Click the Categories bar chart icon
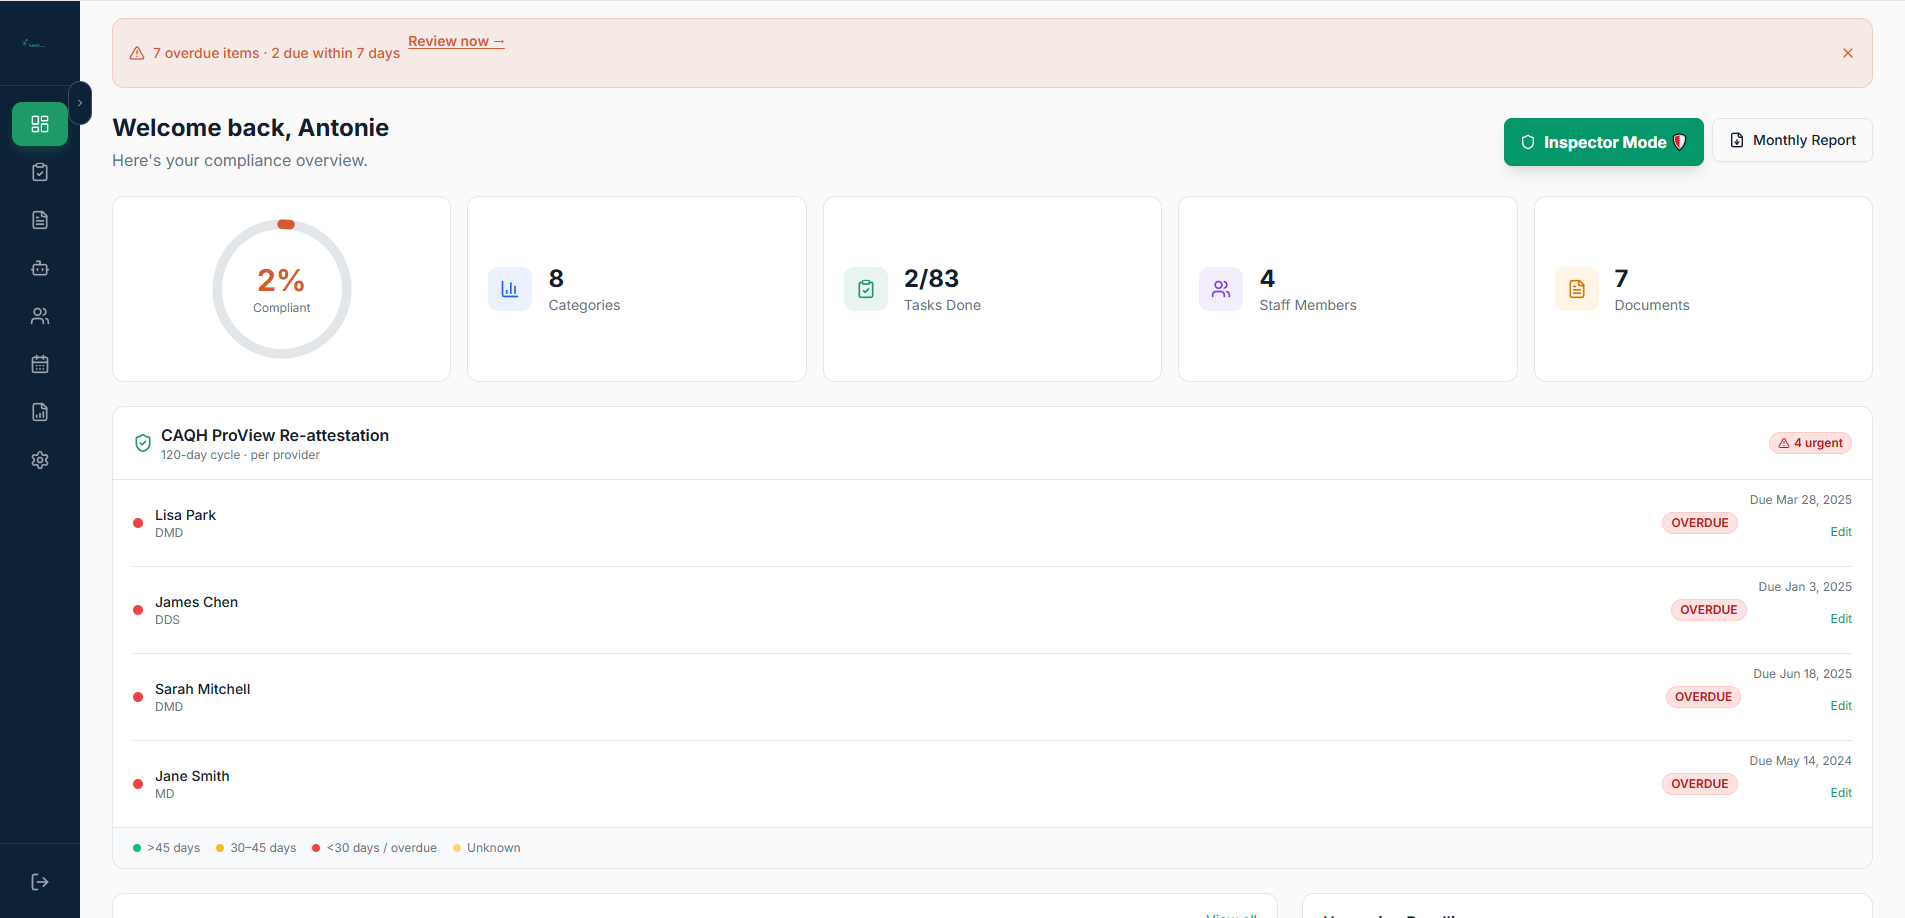The width and height of the screenshot is (1905, 918). coord(510,289)
